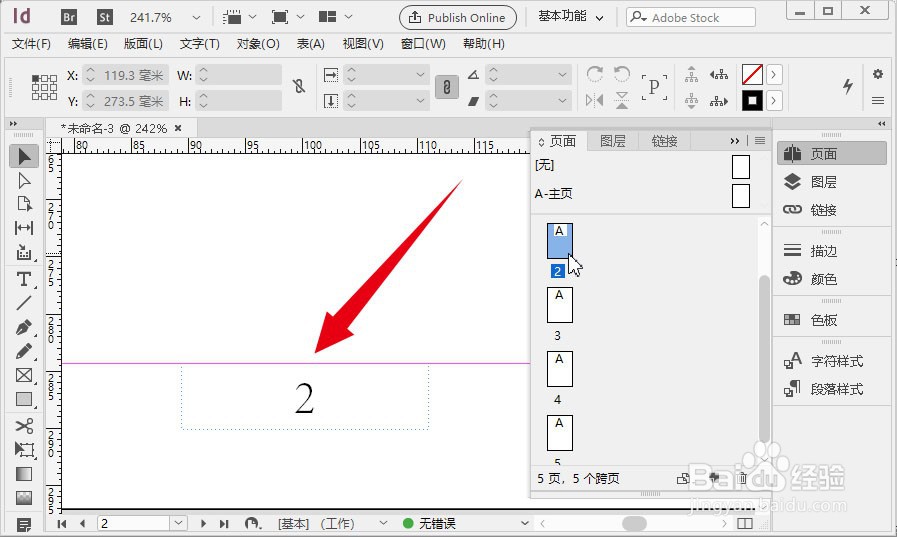Select the Scissors tool
This screenshot has width=897, height=537.
24,425
